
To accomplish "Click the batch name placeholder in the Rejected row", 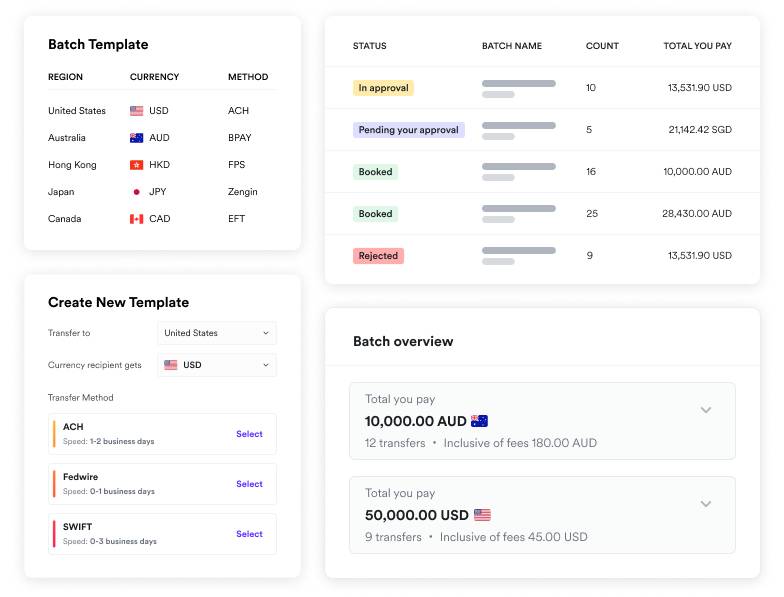I will click(x=518, y=256).
